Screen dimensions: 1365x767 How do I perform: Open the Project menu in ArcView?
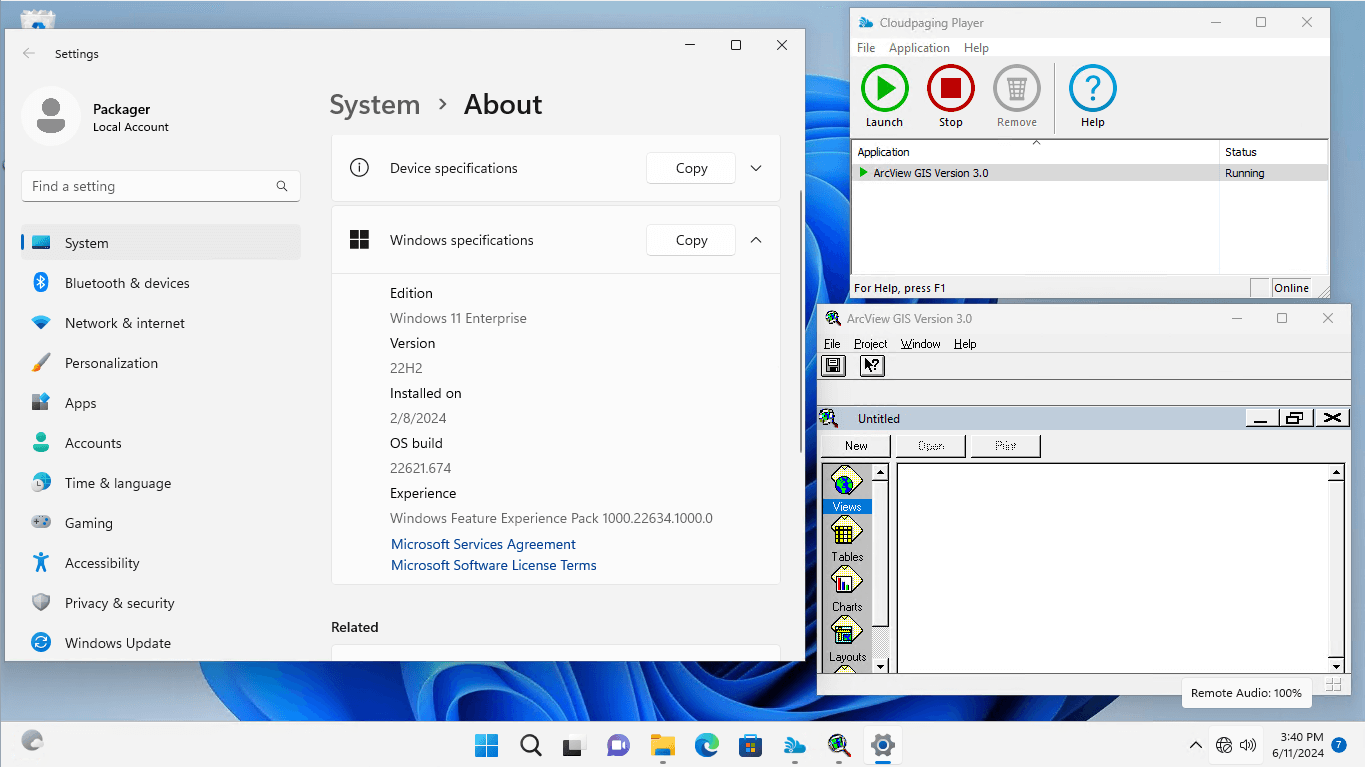pyautogui.click(x=870, y=343)
